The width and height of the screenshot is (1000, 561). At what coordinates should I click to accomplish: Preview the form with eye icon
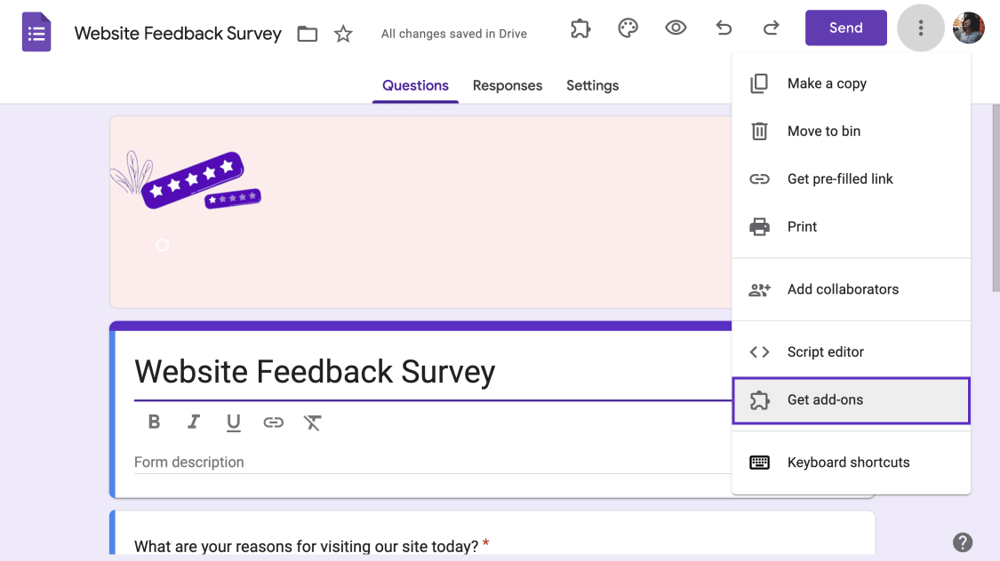click(676, 28)
